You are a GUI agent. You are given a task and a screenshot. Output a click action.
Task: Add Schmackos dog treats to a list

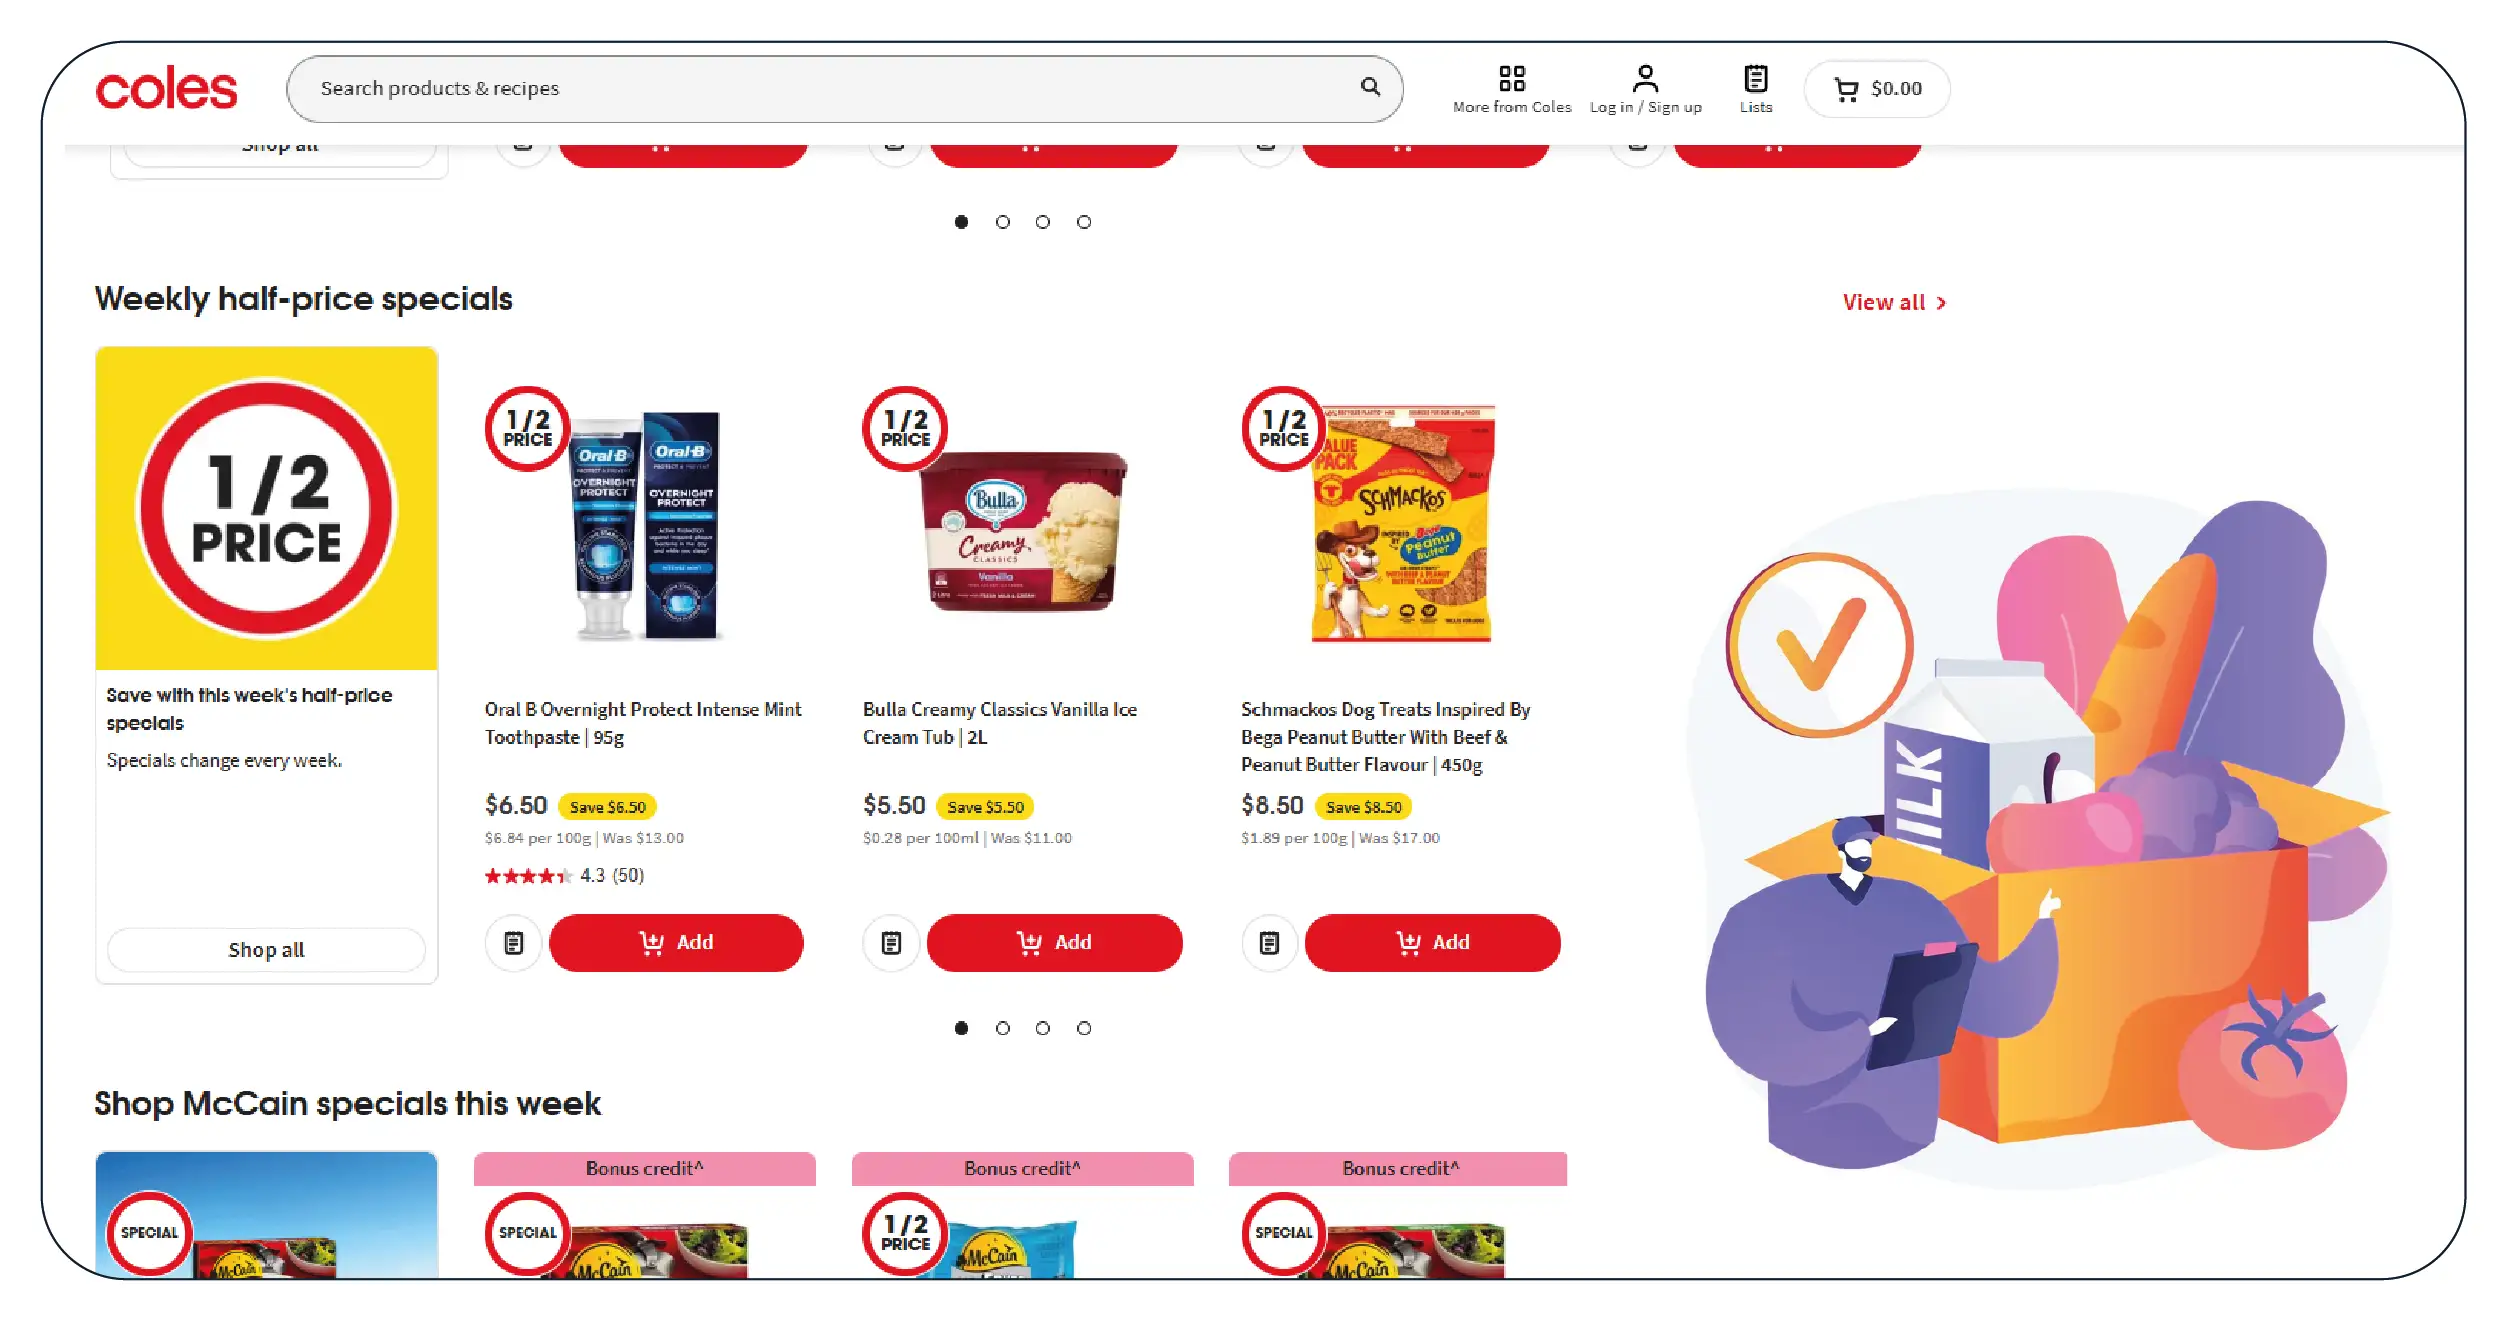coord(1269,942)
